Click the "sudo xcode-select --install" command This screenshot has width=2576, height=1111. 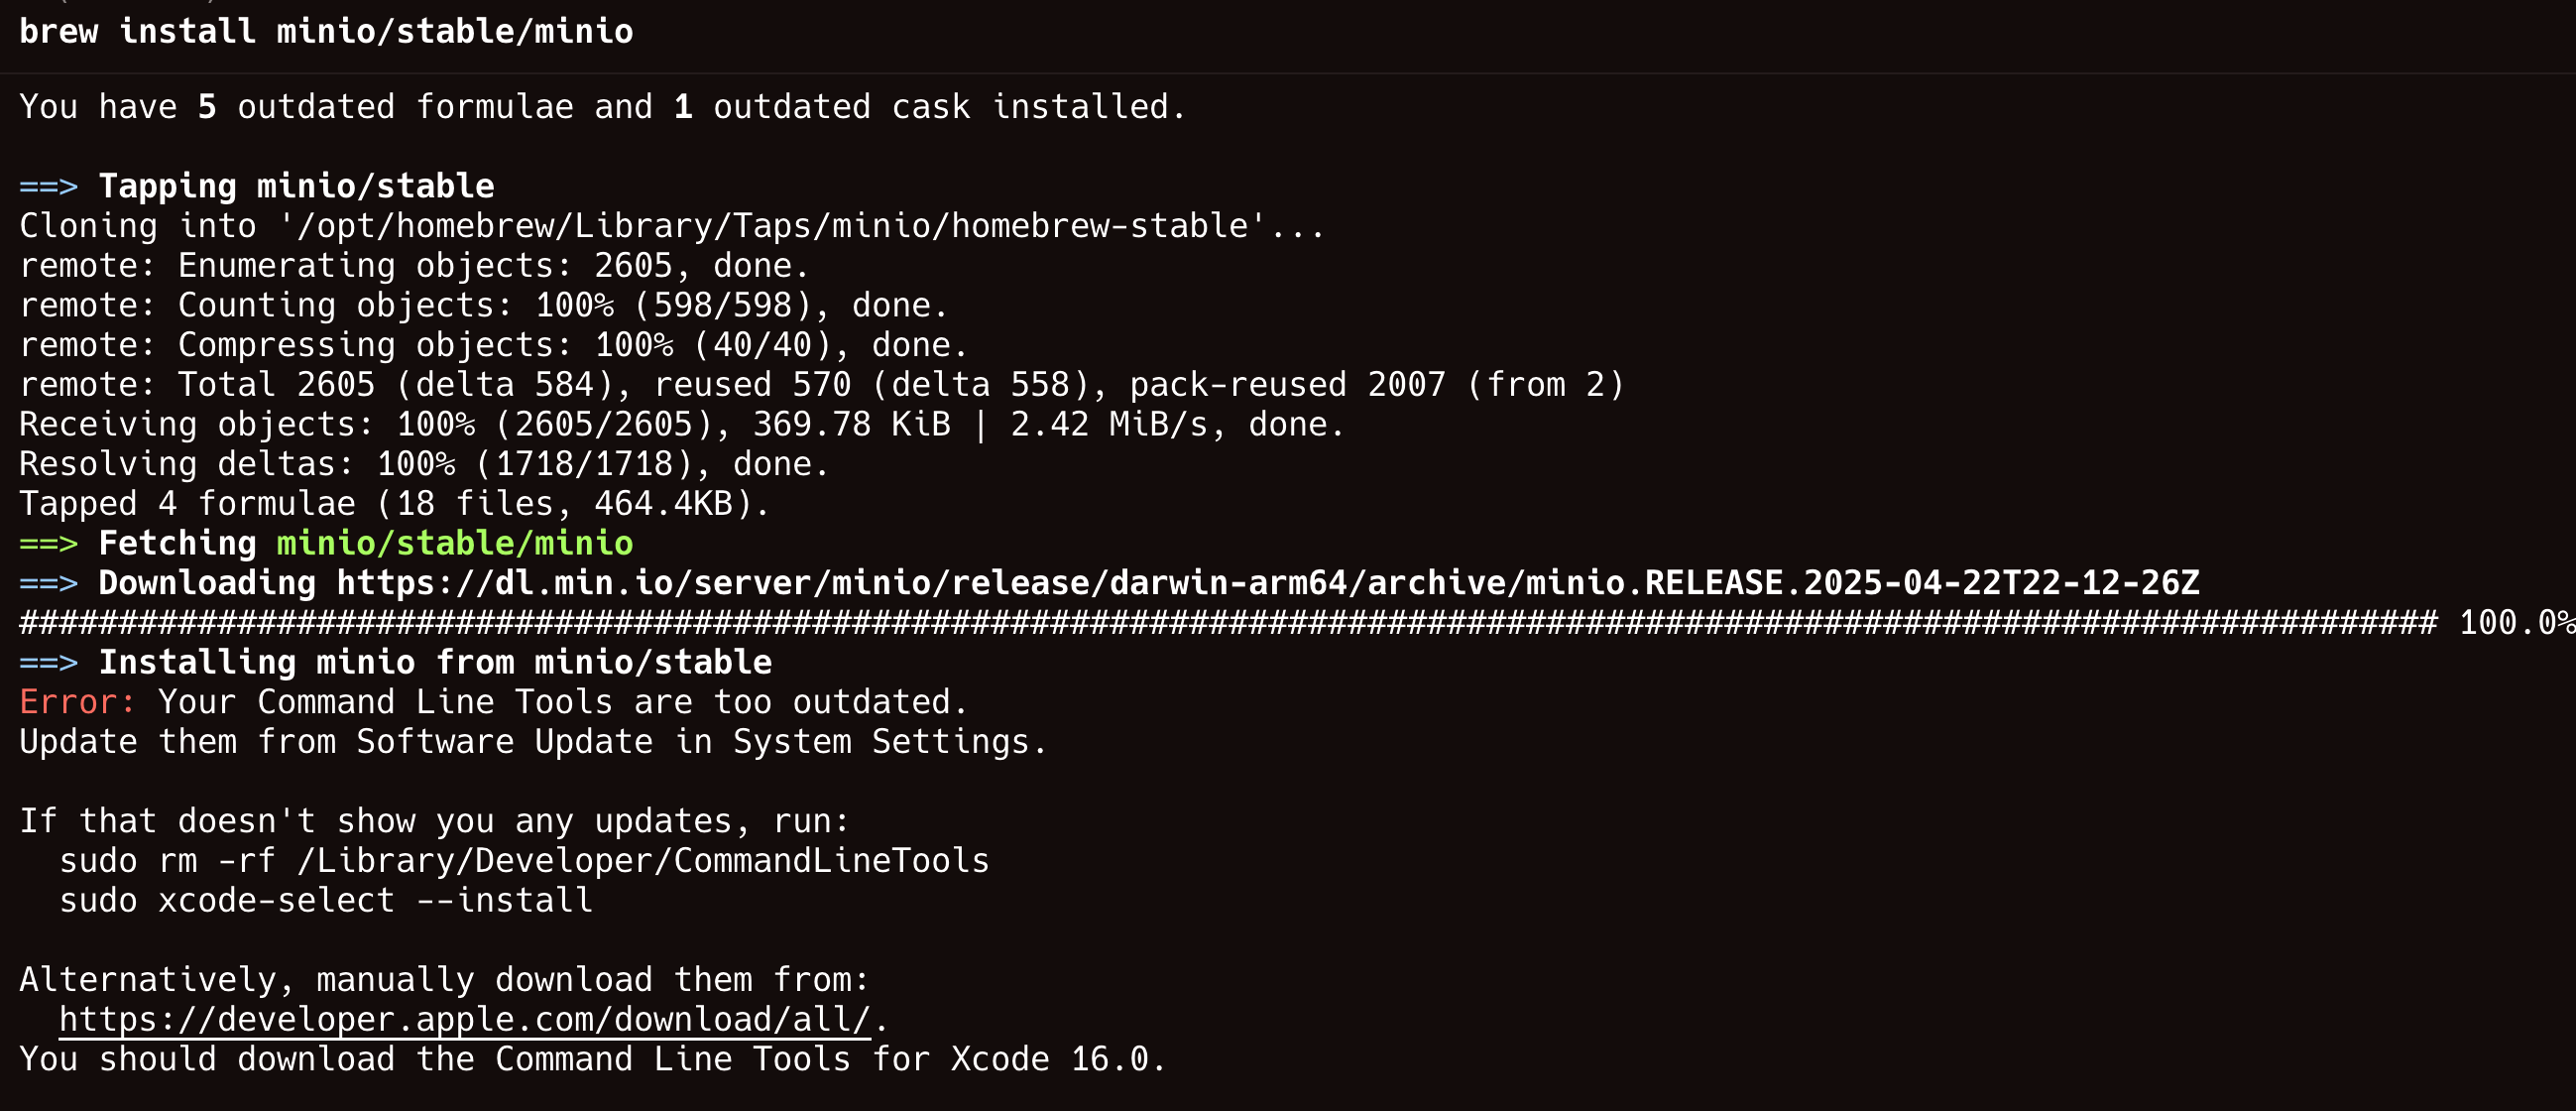326,901
